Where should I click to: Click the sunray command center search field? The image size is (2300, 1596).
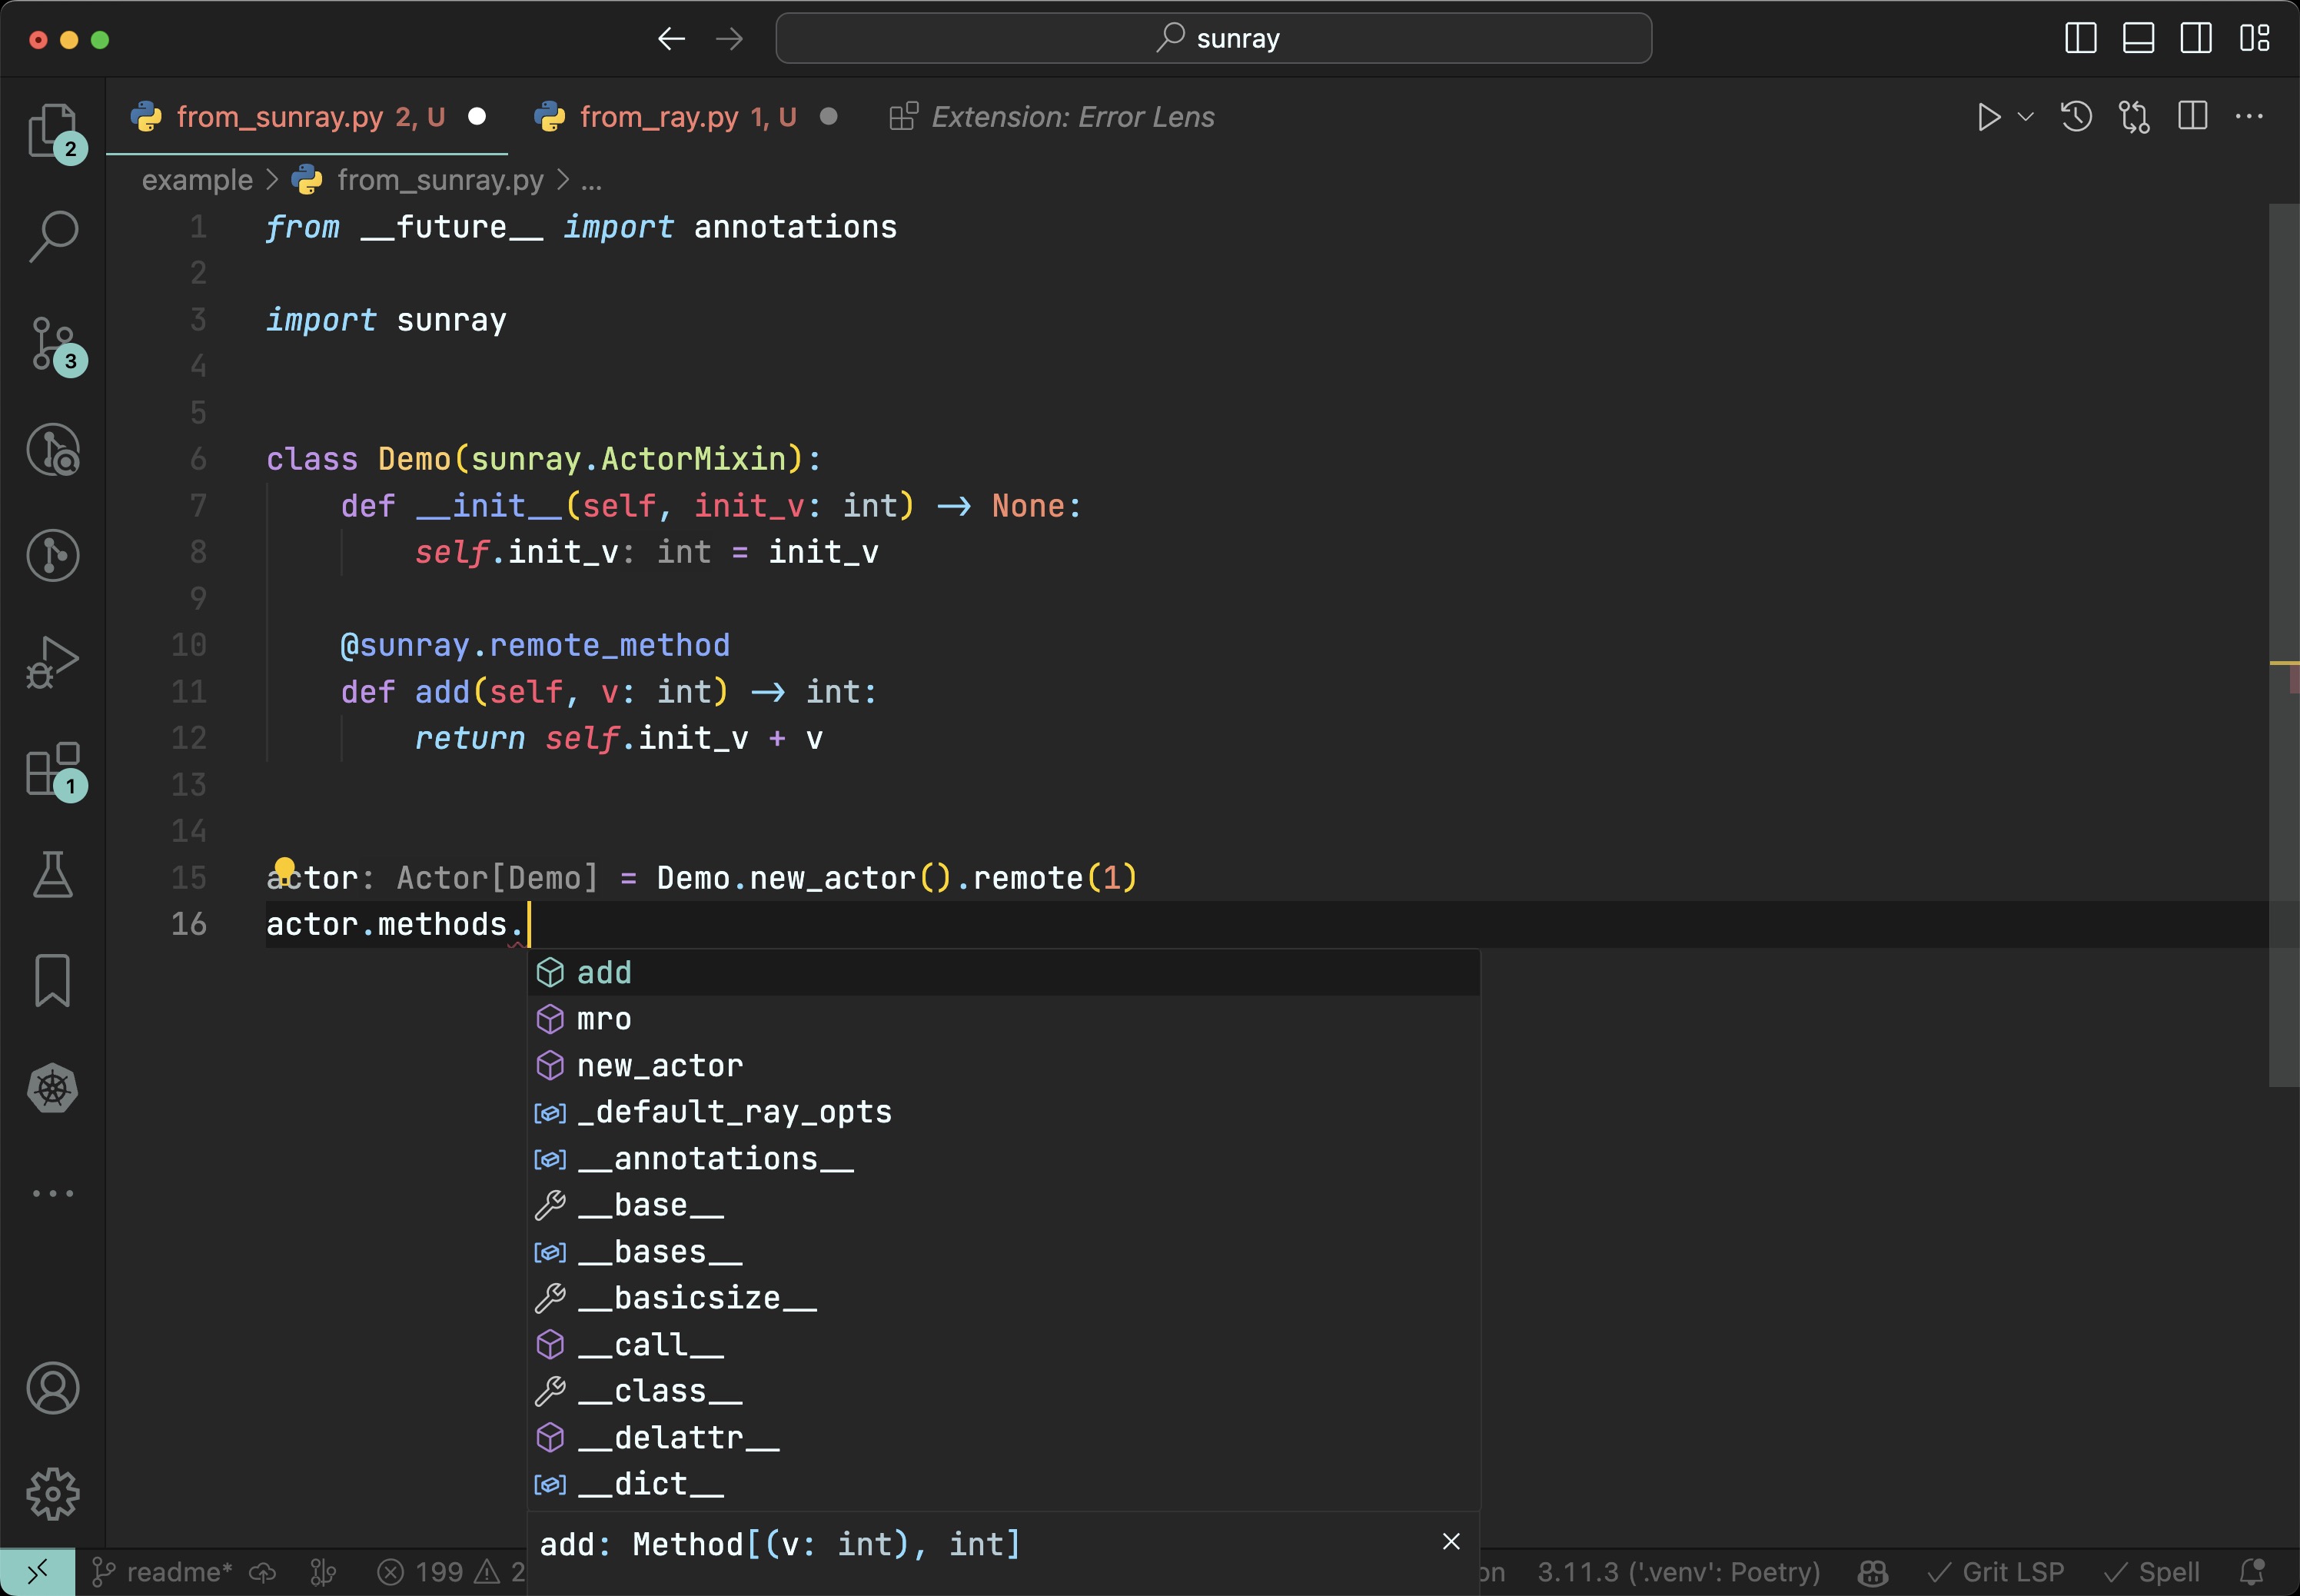coord(1213,39)
